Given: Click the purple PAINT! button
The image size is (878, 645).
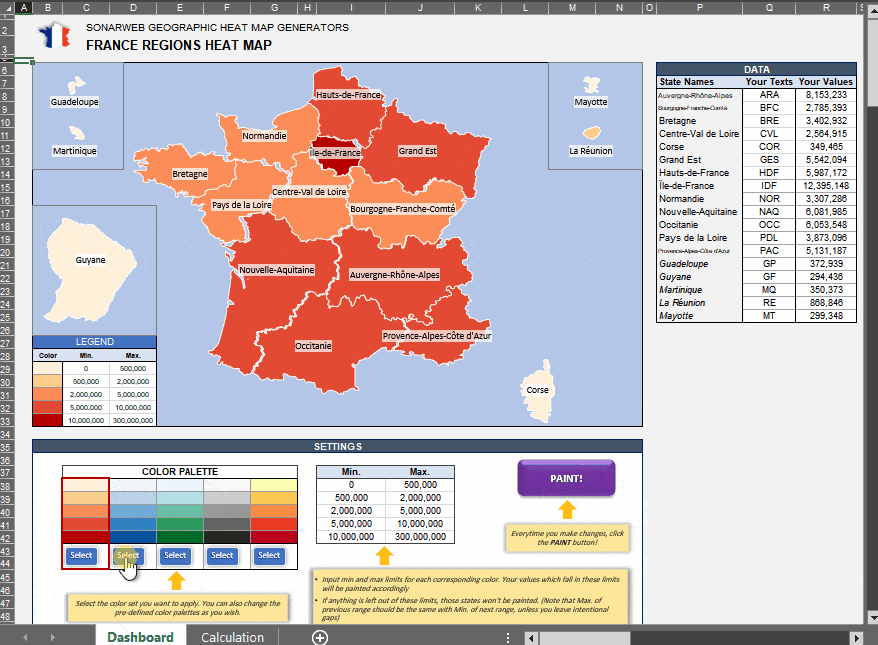Looking at the screenshot, I should point(566,478).
